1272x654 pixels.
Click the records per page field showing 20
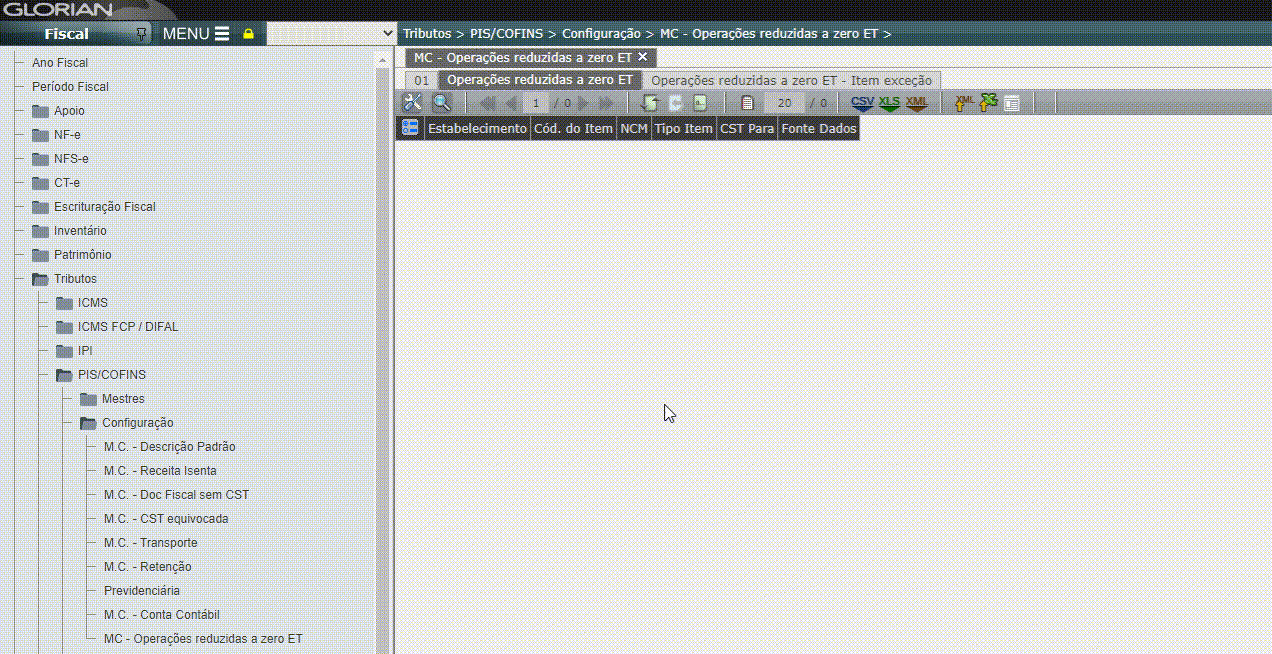click(784, 103)
